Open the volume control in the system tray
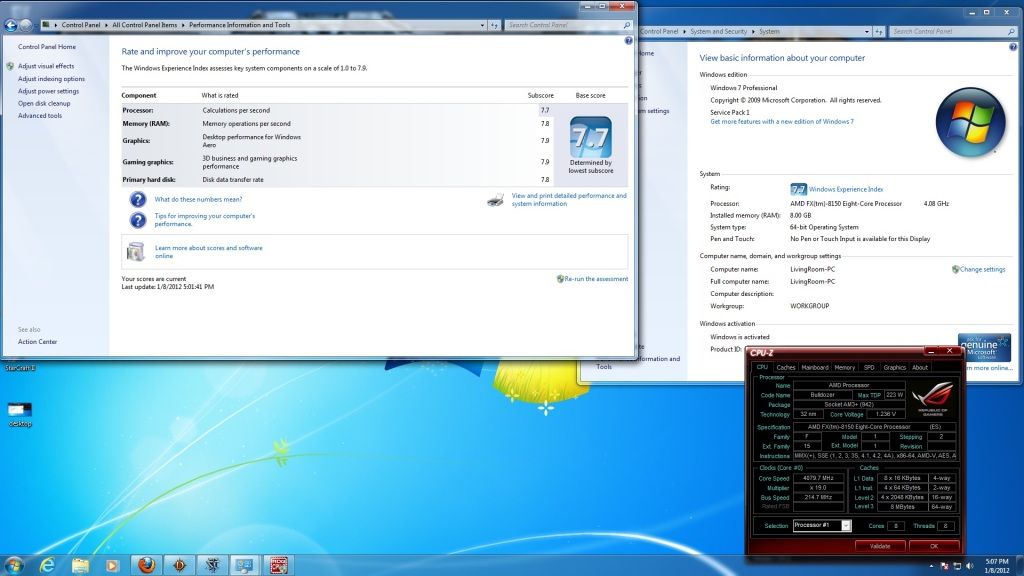This screenshot has height=576, width=1024. (969, 566)
